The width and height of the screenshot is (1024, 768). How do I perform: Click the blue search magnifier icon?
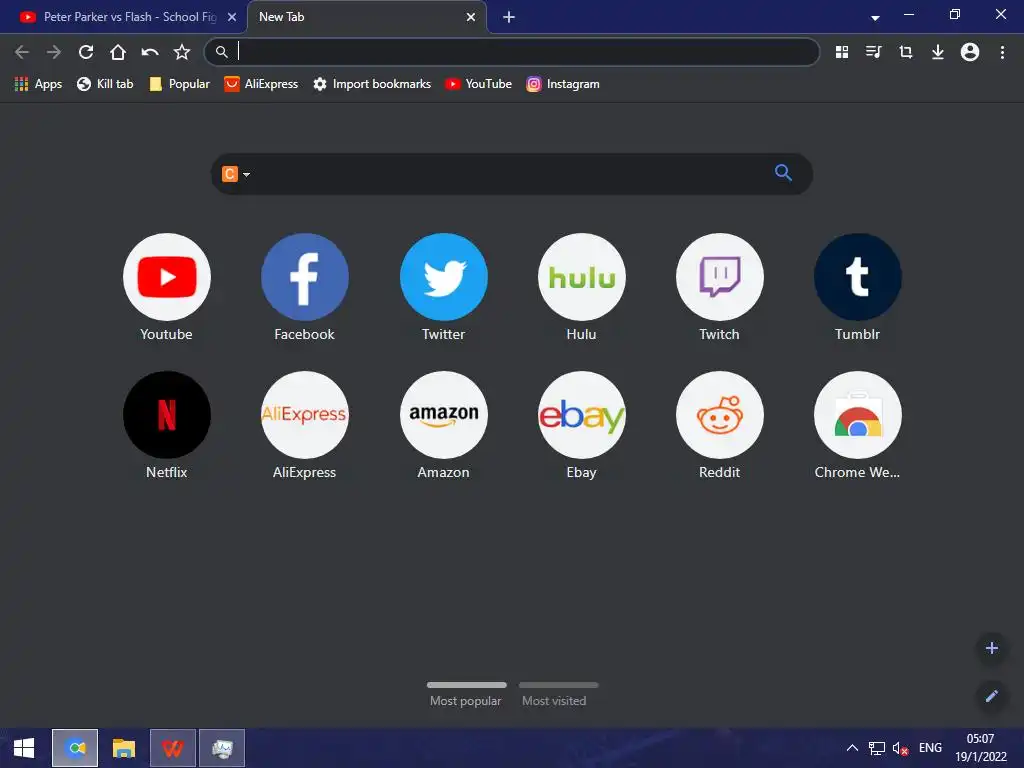[783, 173]
